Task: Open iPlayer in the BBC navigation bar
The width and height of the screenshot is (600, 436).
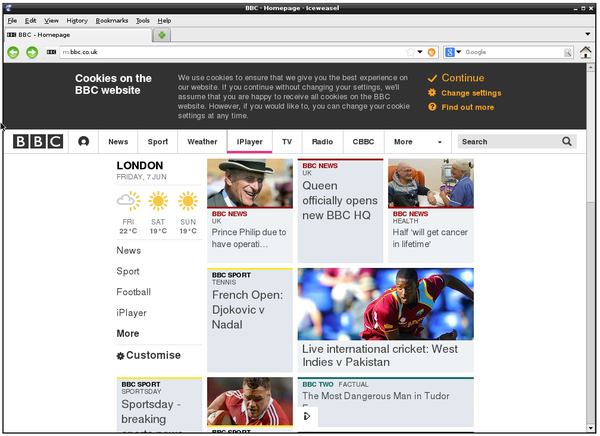Action: coord(249,142)
